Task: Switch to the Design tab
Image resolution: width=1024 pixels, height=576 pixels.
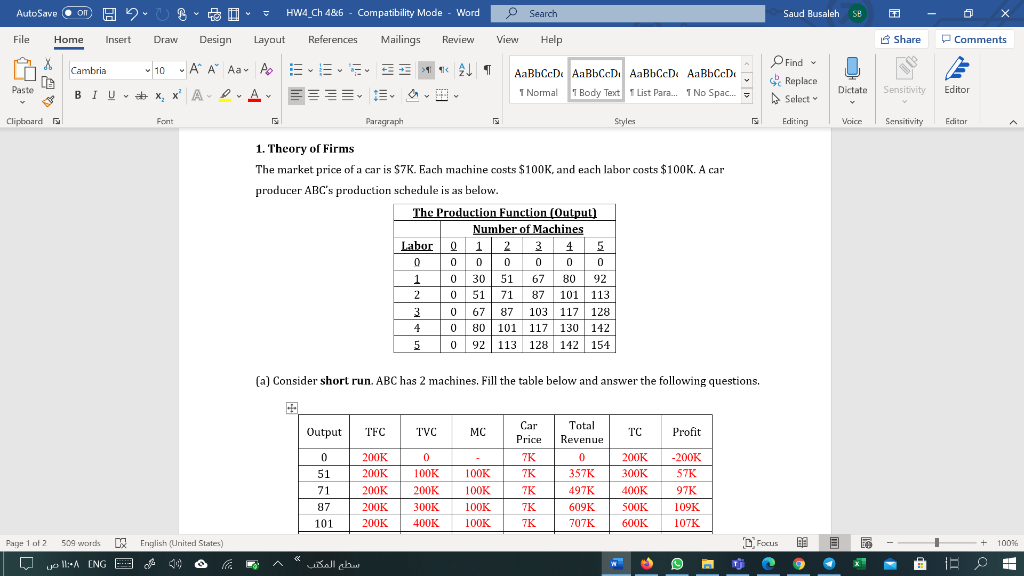Action: click(x=216, y=39)
